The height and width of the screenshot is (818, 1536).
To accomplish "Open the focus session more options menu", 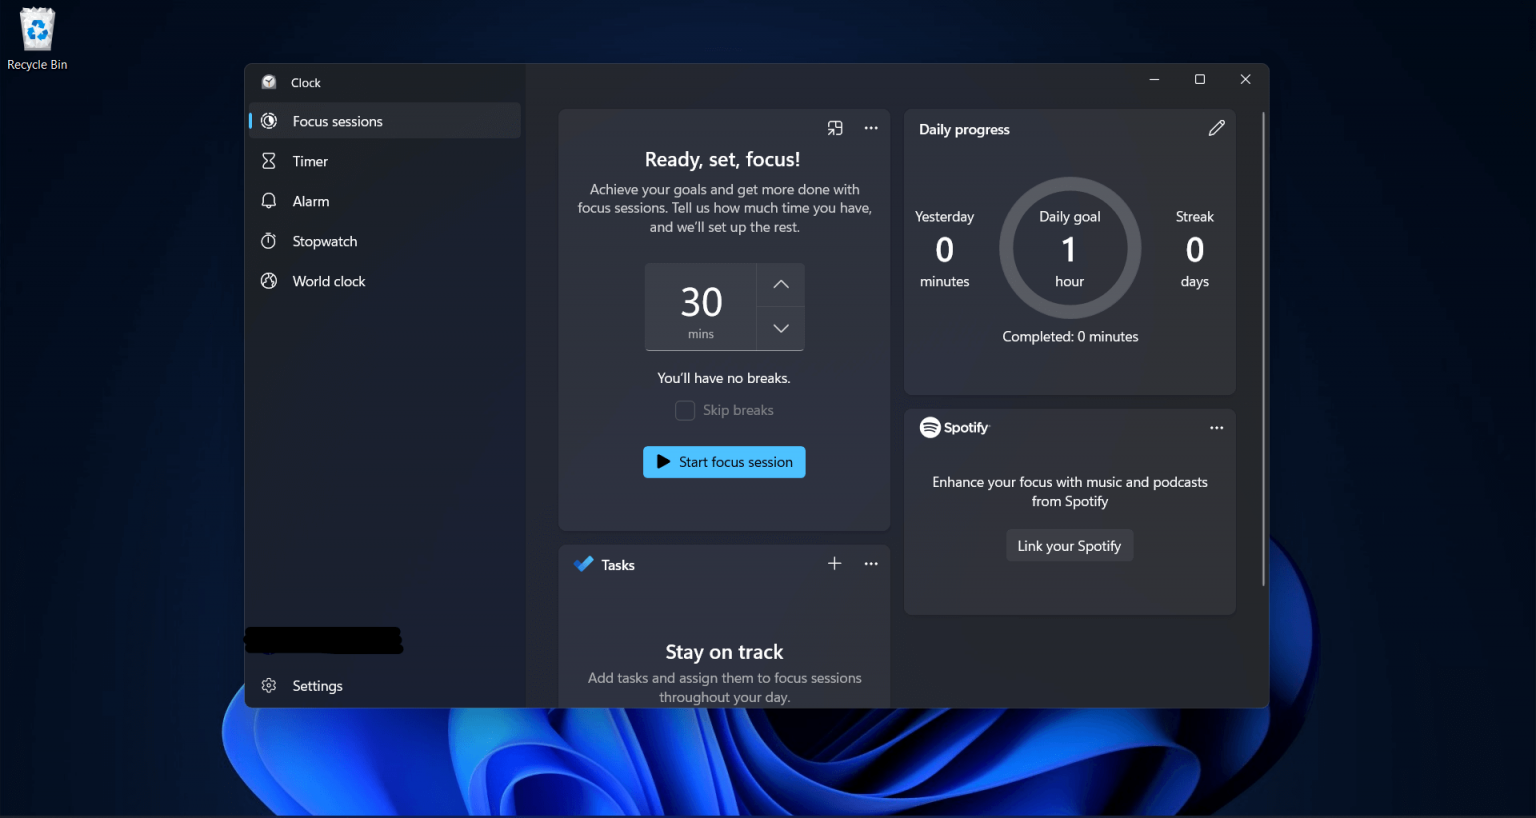I will coord(871,127).
